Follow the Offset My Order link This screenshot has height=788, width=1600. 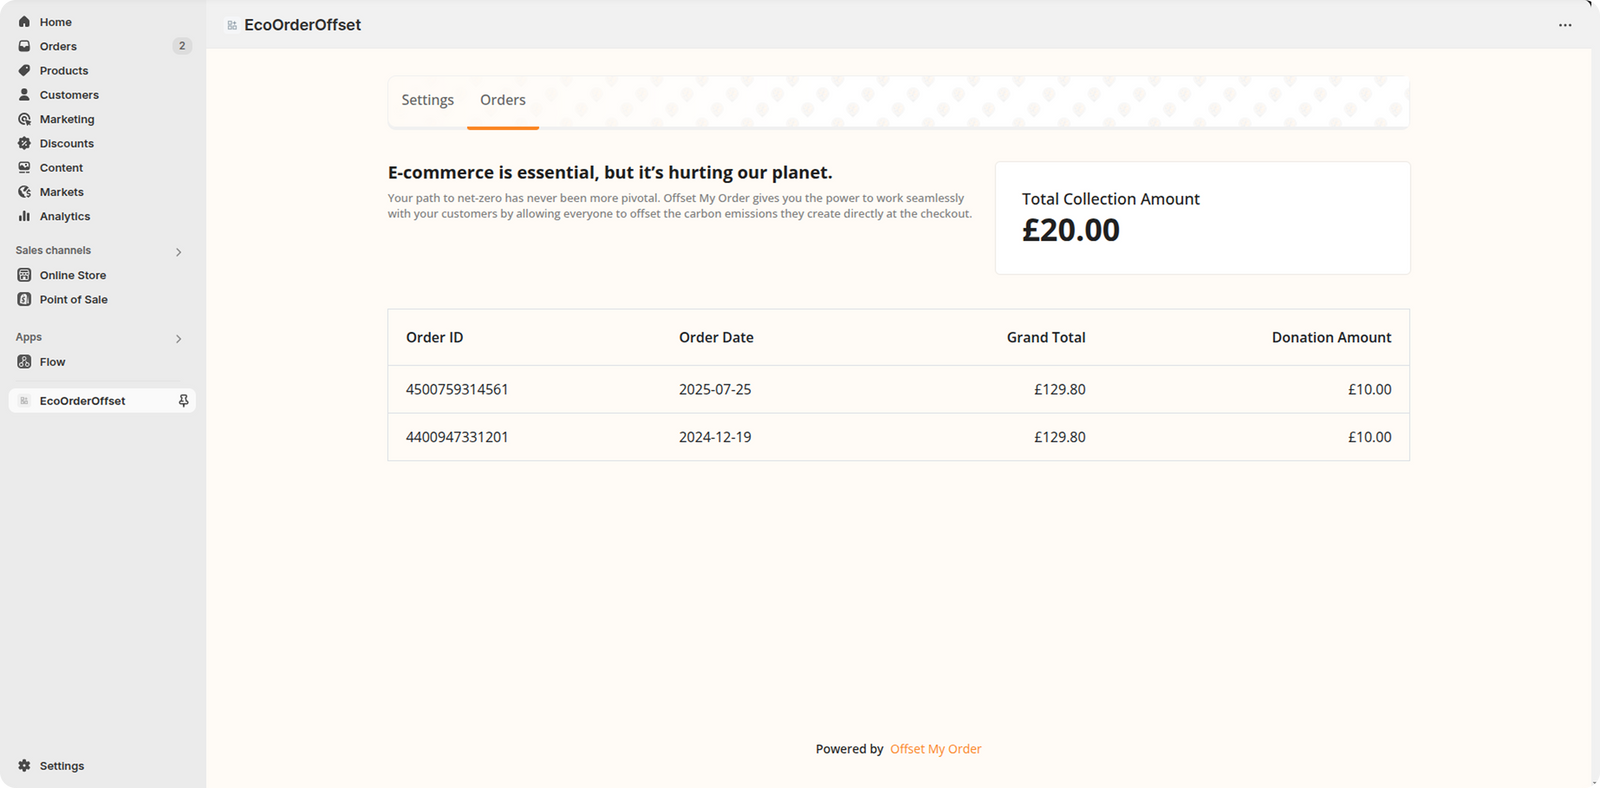point(935,749)
